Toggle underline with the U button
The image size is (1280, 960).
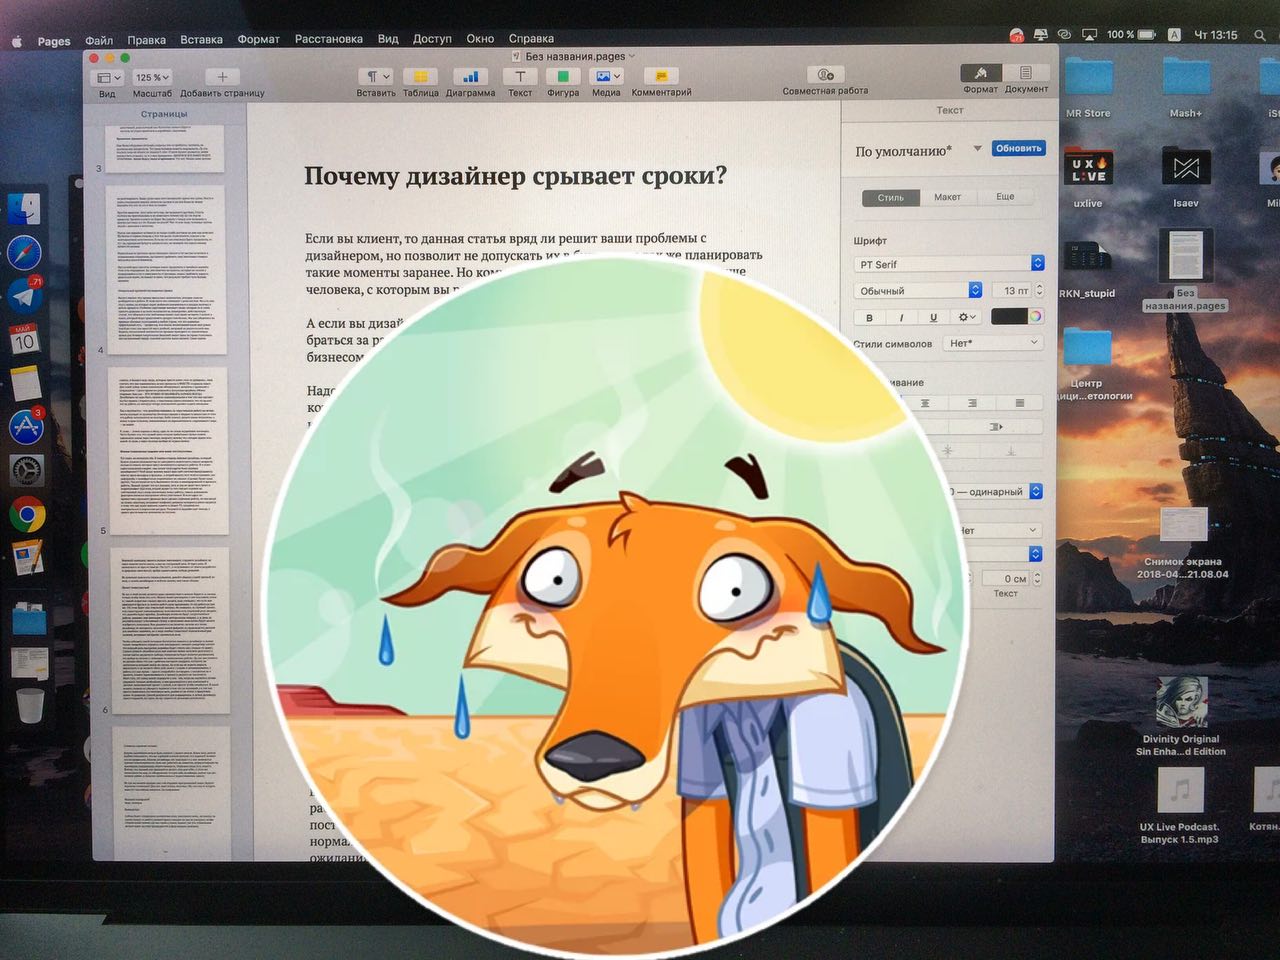click(933, 317)
